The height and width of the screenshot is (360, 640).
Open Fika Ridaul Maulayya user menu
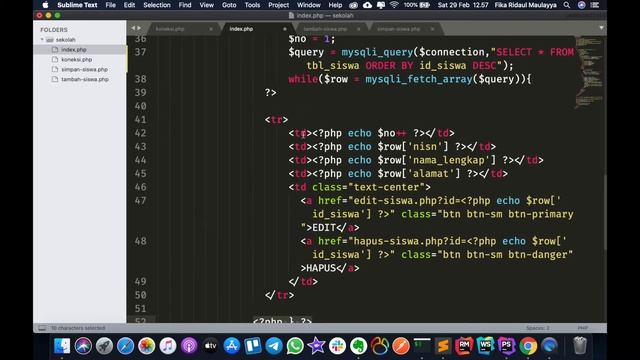tap(525, 5)
